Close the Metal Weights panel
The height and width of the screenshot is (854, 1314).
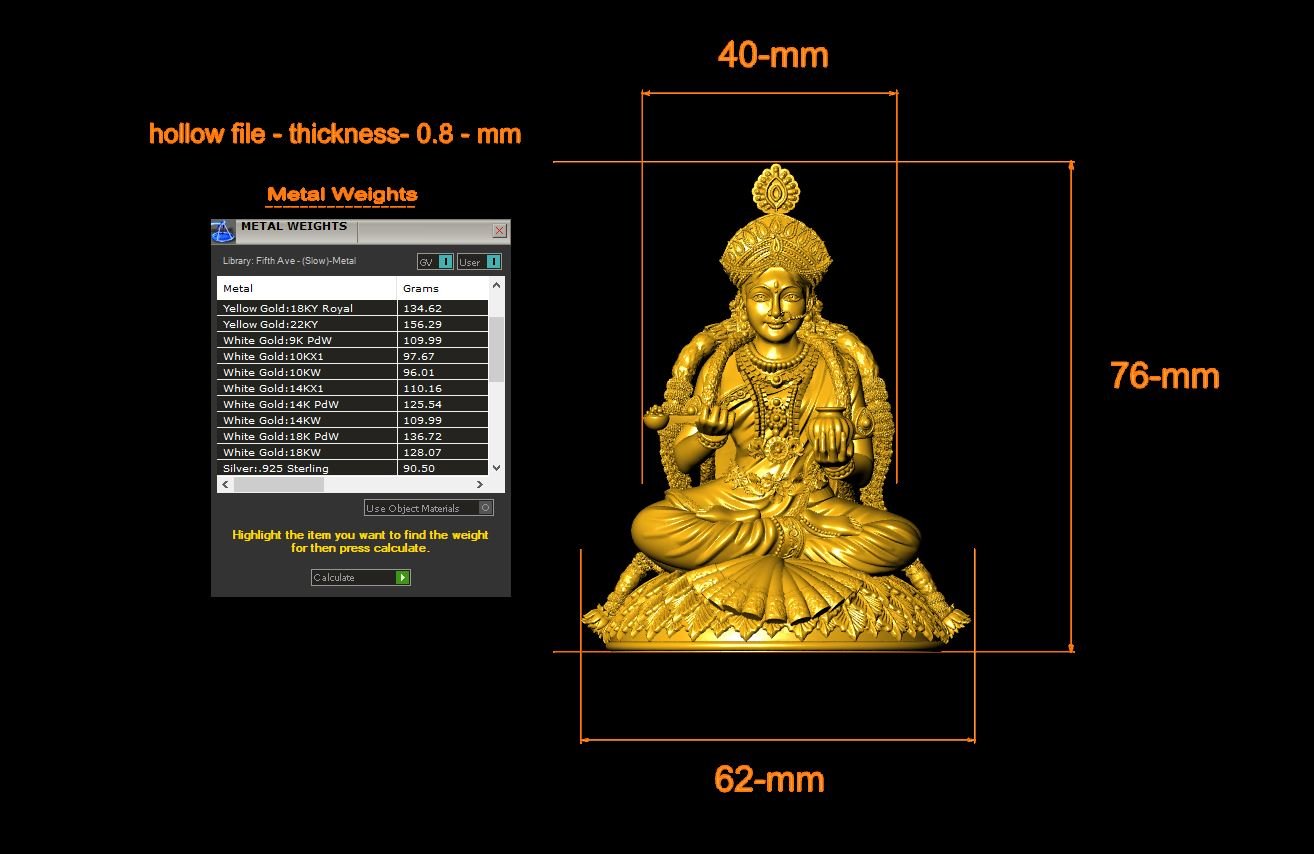pyautogui.click(x=500, y=231)
